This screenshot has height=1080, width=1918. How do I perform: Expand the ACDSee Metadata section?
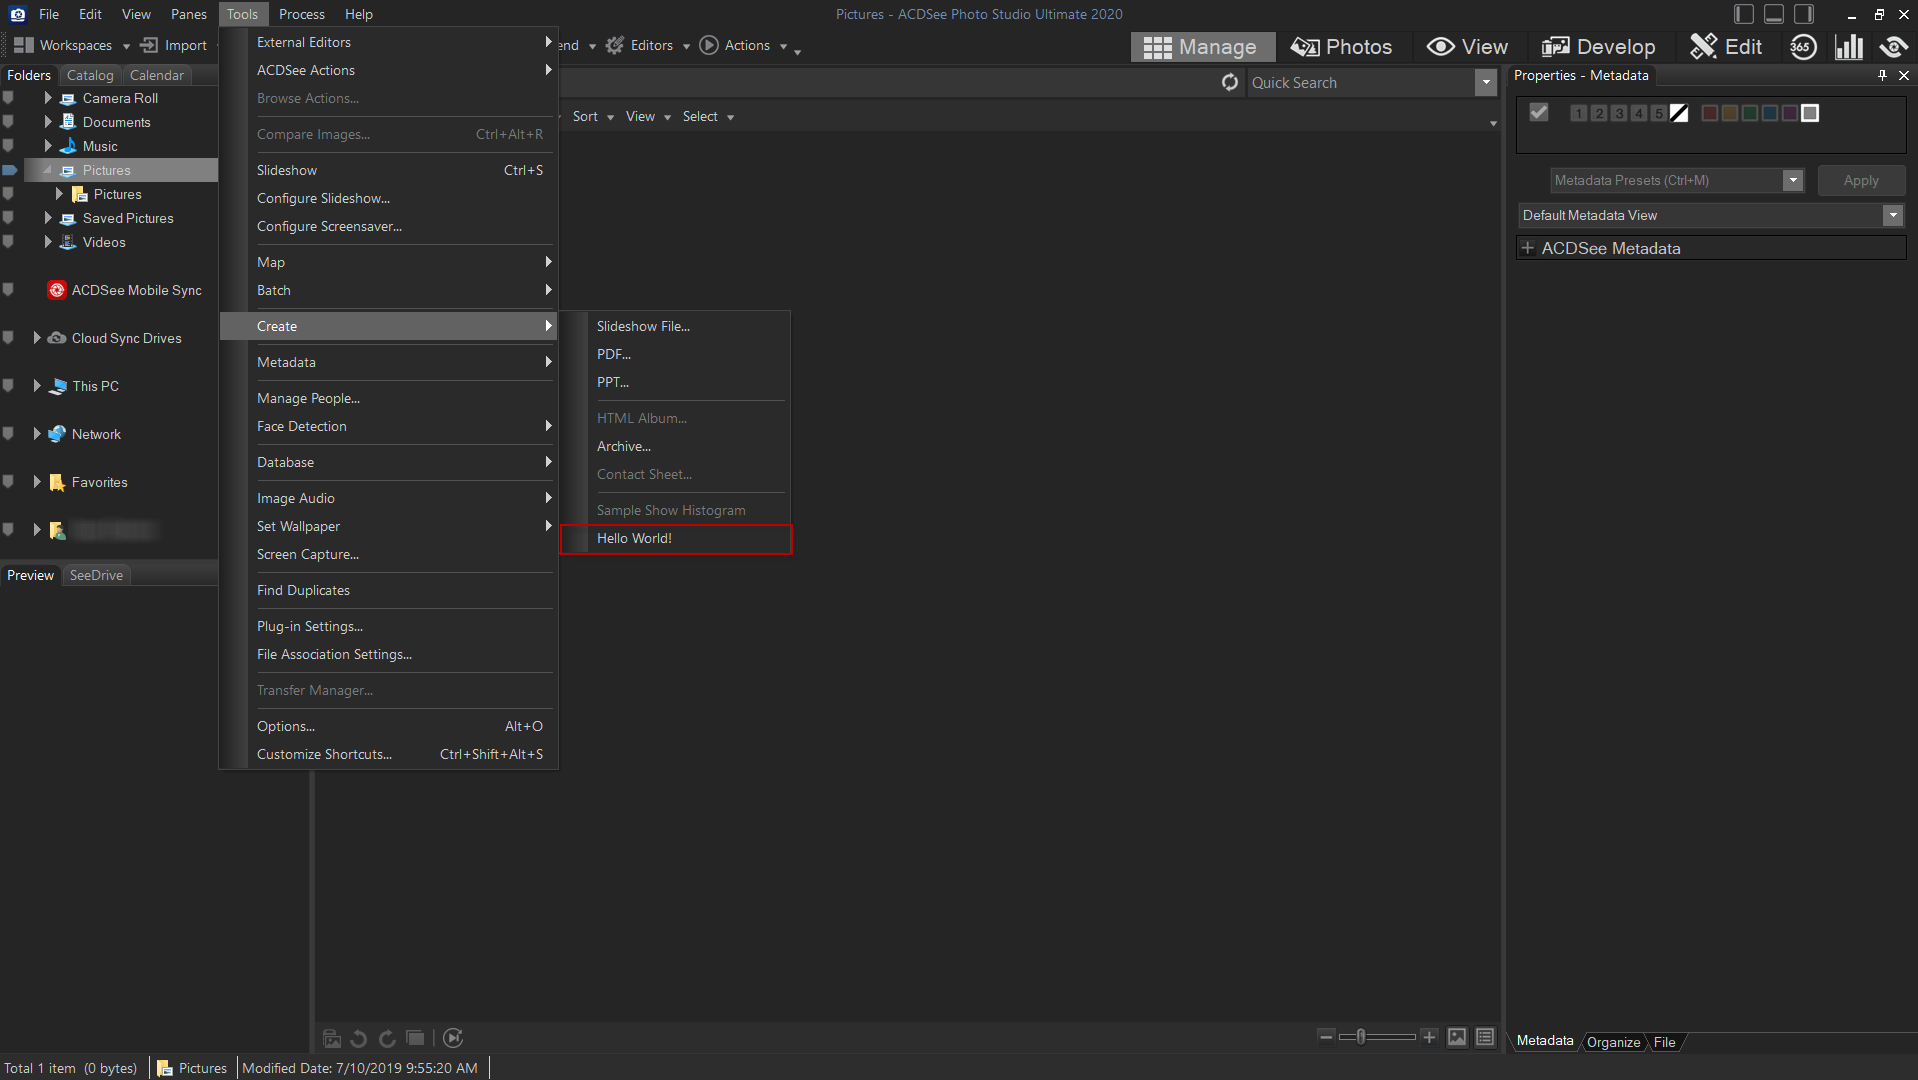click(x=1528, y=248)
